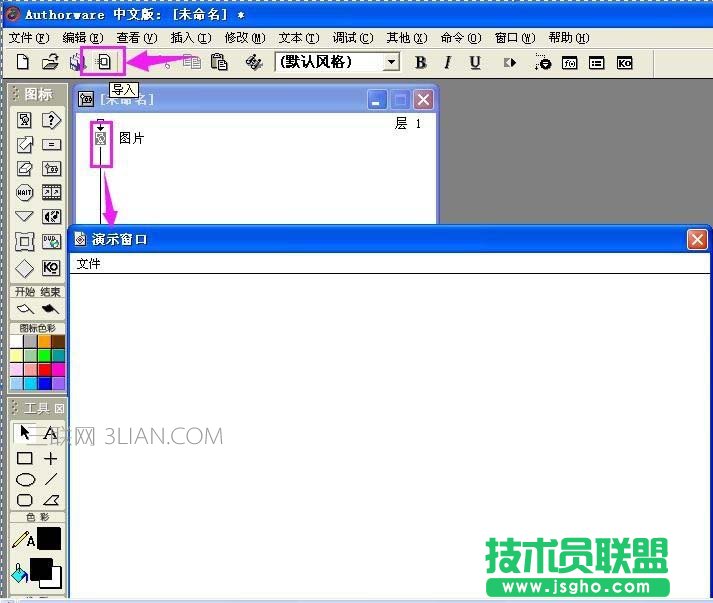The height and width of the screenshot is (603, 713).
Task: Open the Variables window icon
Action: tap(597, 63)
